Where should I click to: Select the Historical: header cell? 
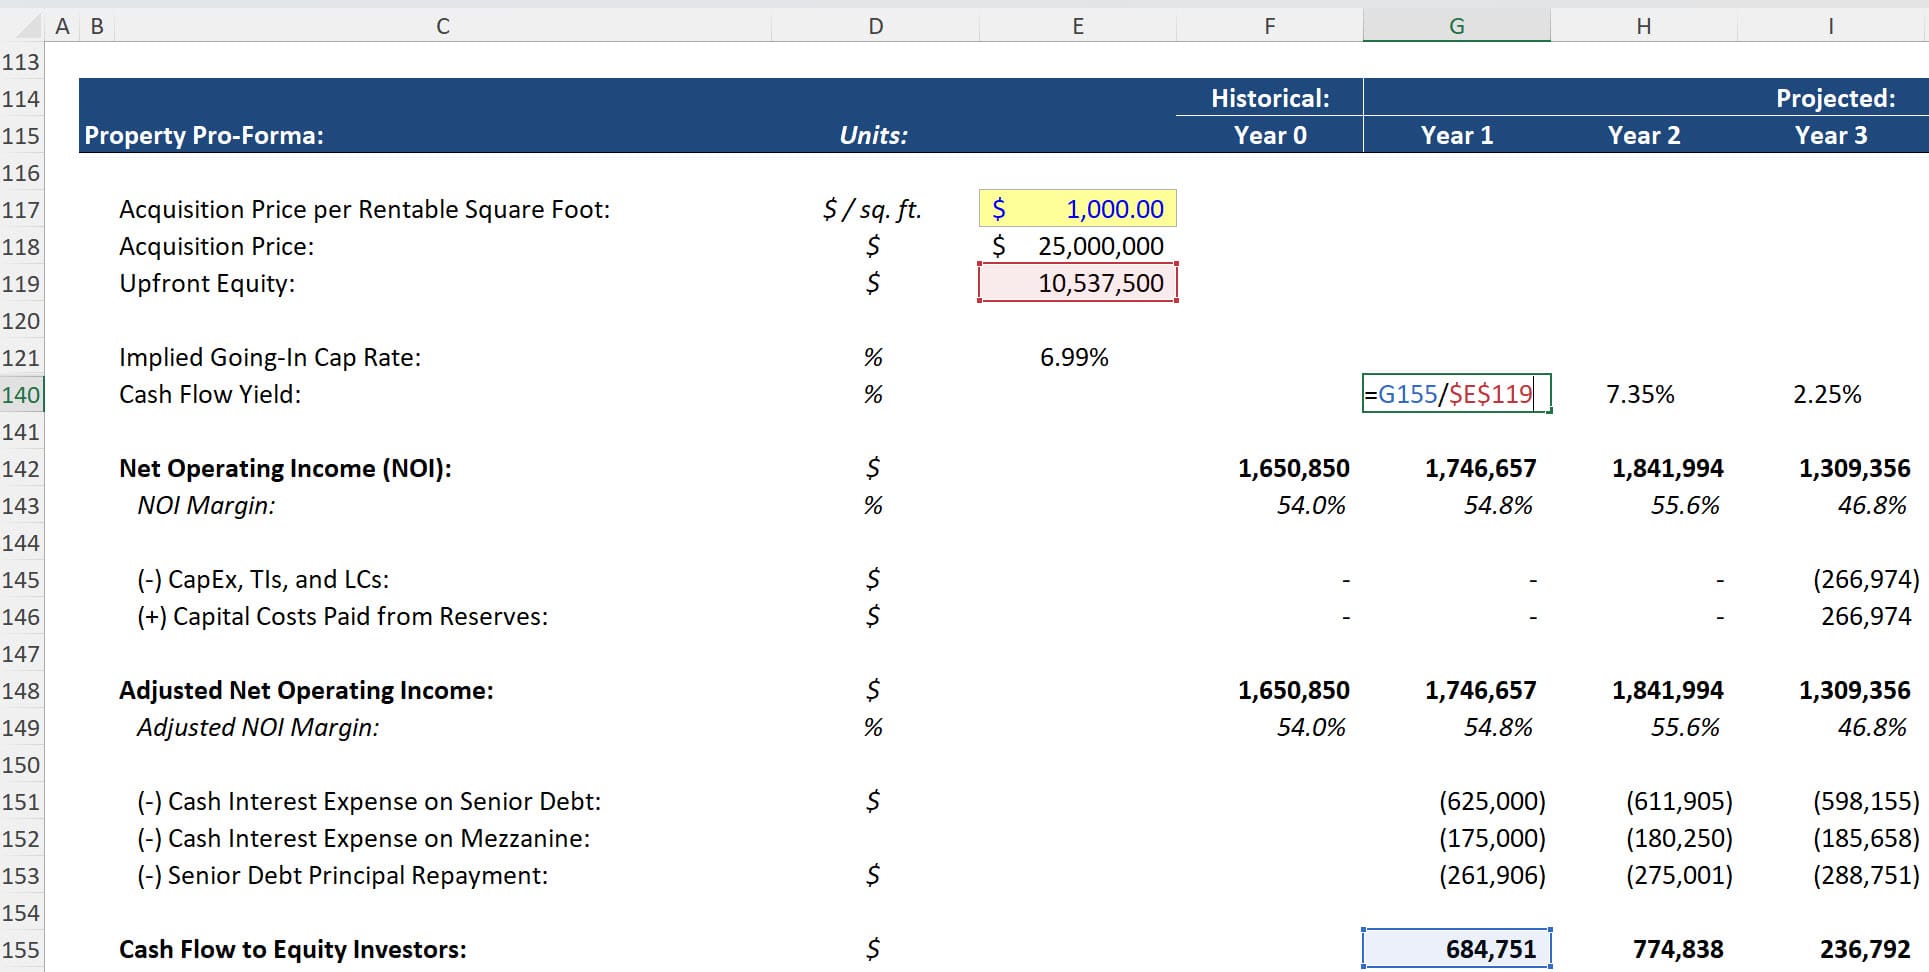pyautogui.click(x=1270, y=98)
